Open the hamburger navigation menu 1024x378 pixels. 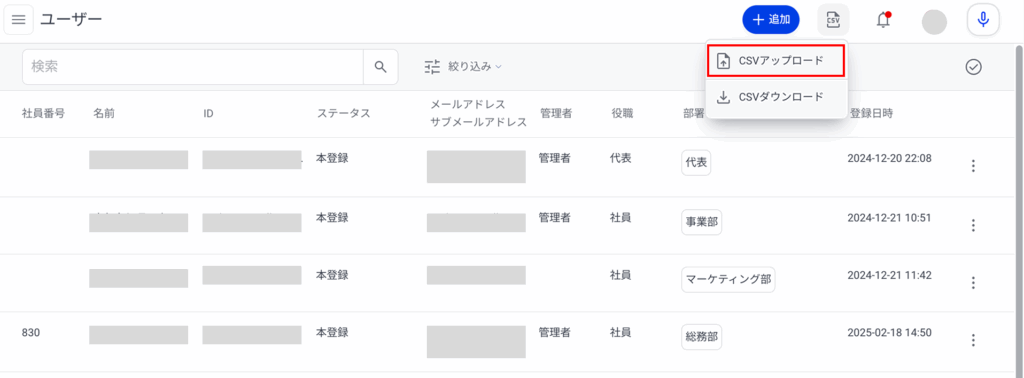(18, 20)
